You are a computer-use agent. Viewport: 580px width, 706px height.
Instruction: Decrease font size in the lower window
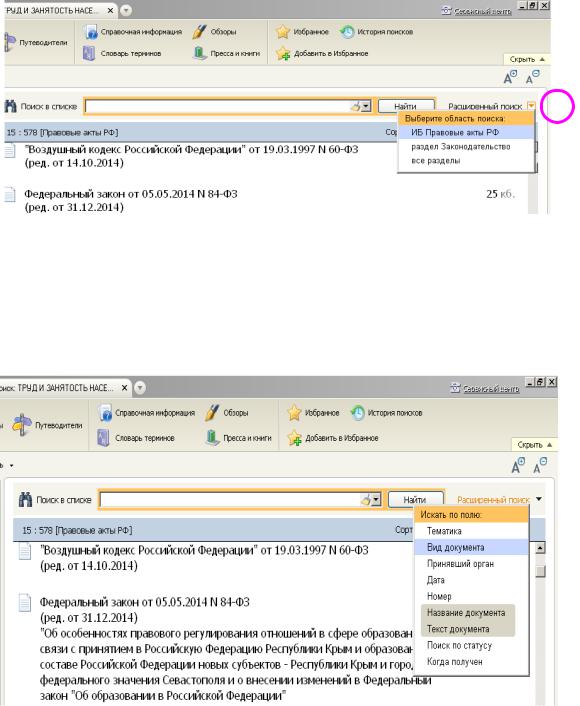coord(540,465)
